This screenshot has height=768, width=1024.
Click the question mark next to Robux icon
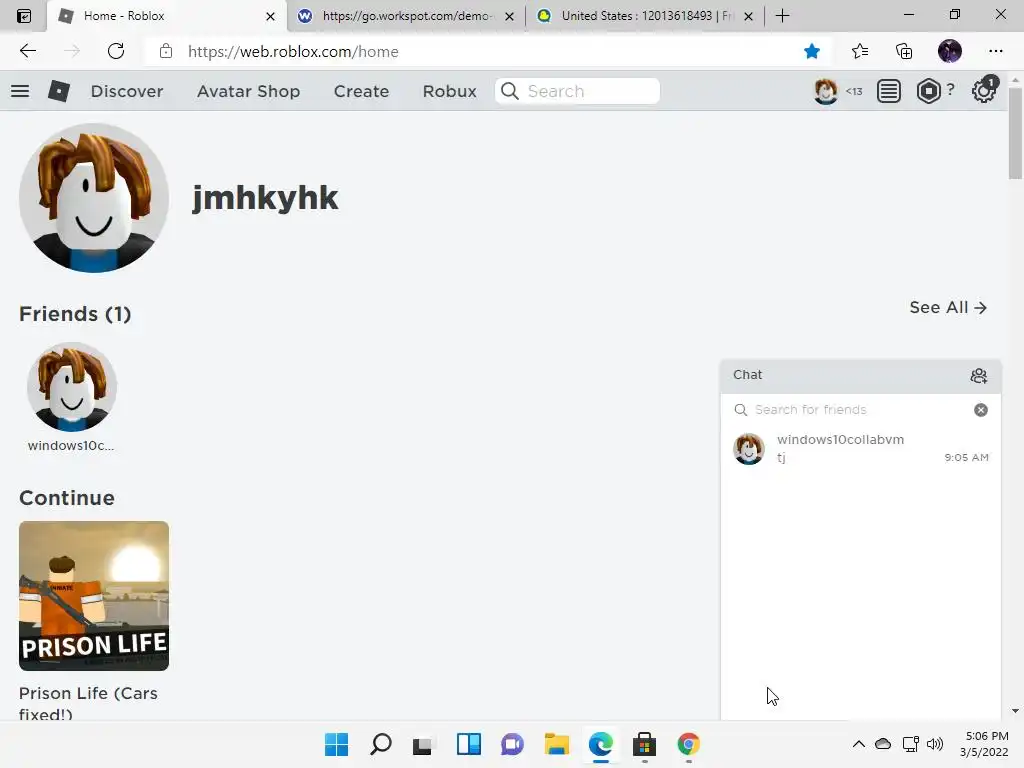click(951, 89)
